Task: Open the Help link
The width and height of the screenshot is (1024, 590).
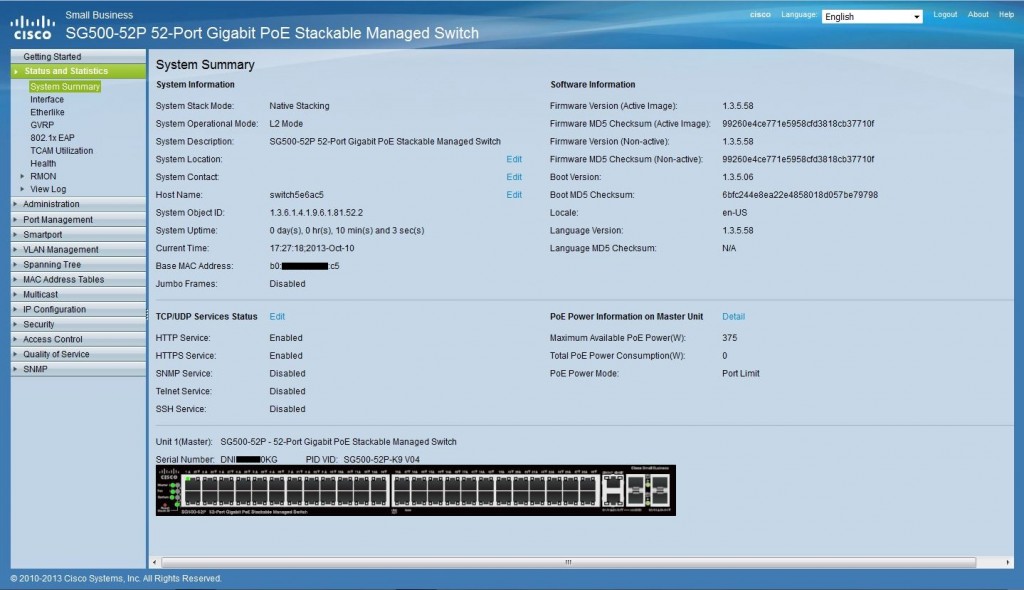Action: pos(1006,14)
